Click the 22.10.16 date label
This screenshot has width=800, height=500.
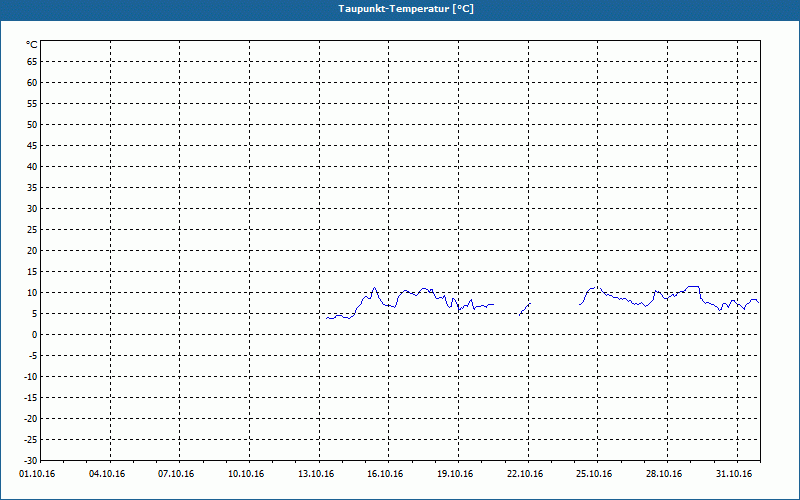click(x=525, y=474)
